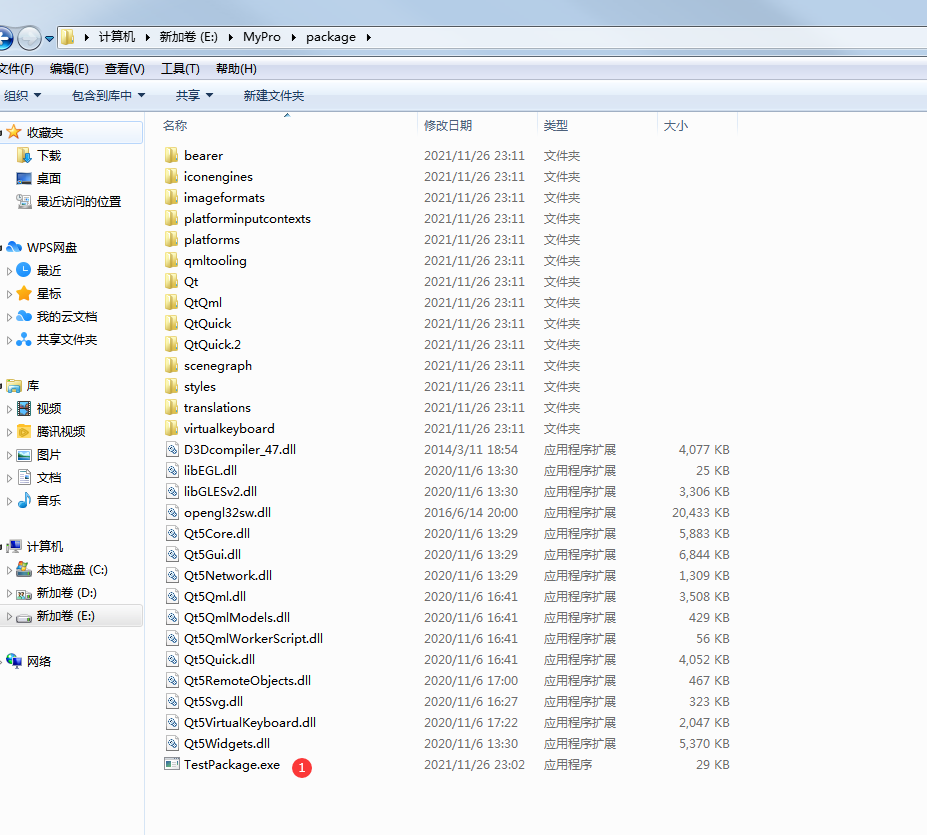Open the 文件(F) menu
Viewport: 927px width, 835px height.
(17, 69)
